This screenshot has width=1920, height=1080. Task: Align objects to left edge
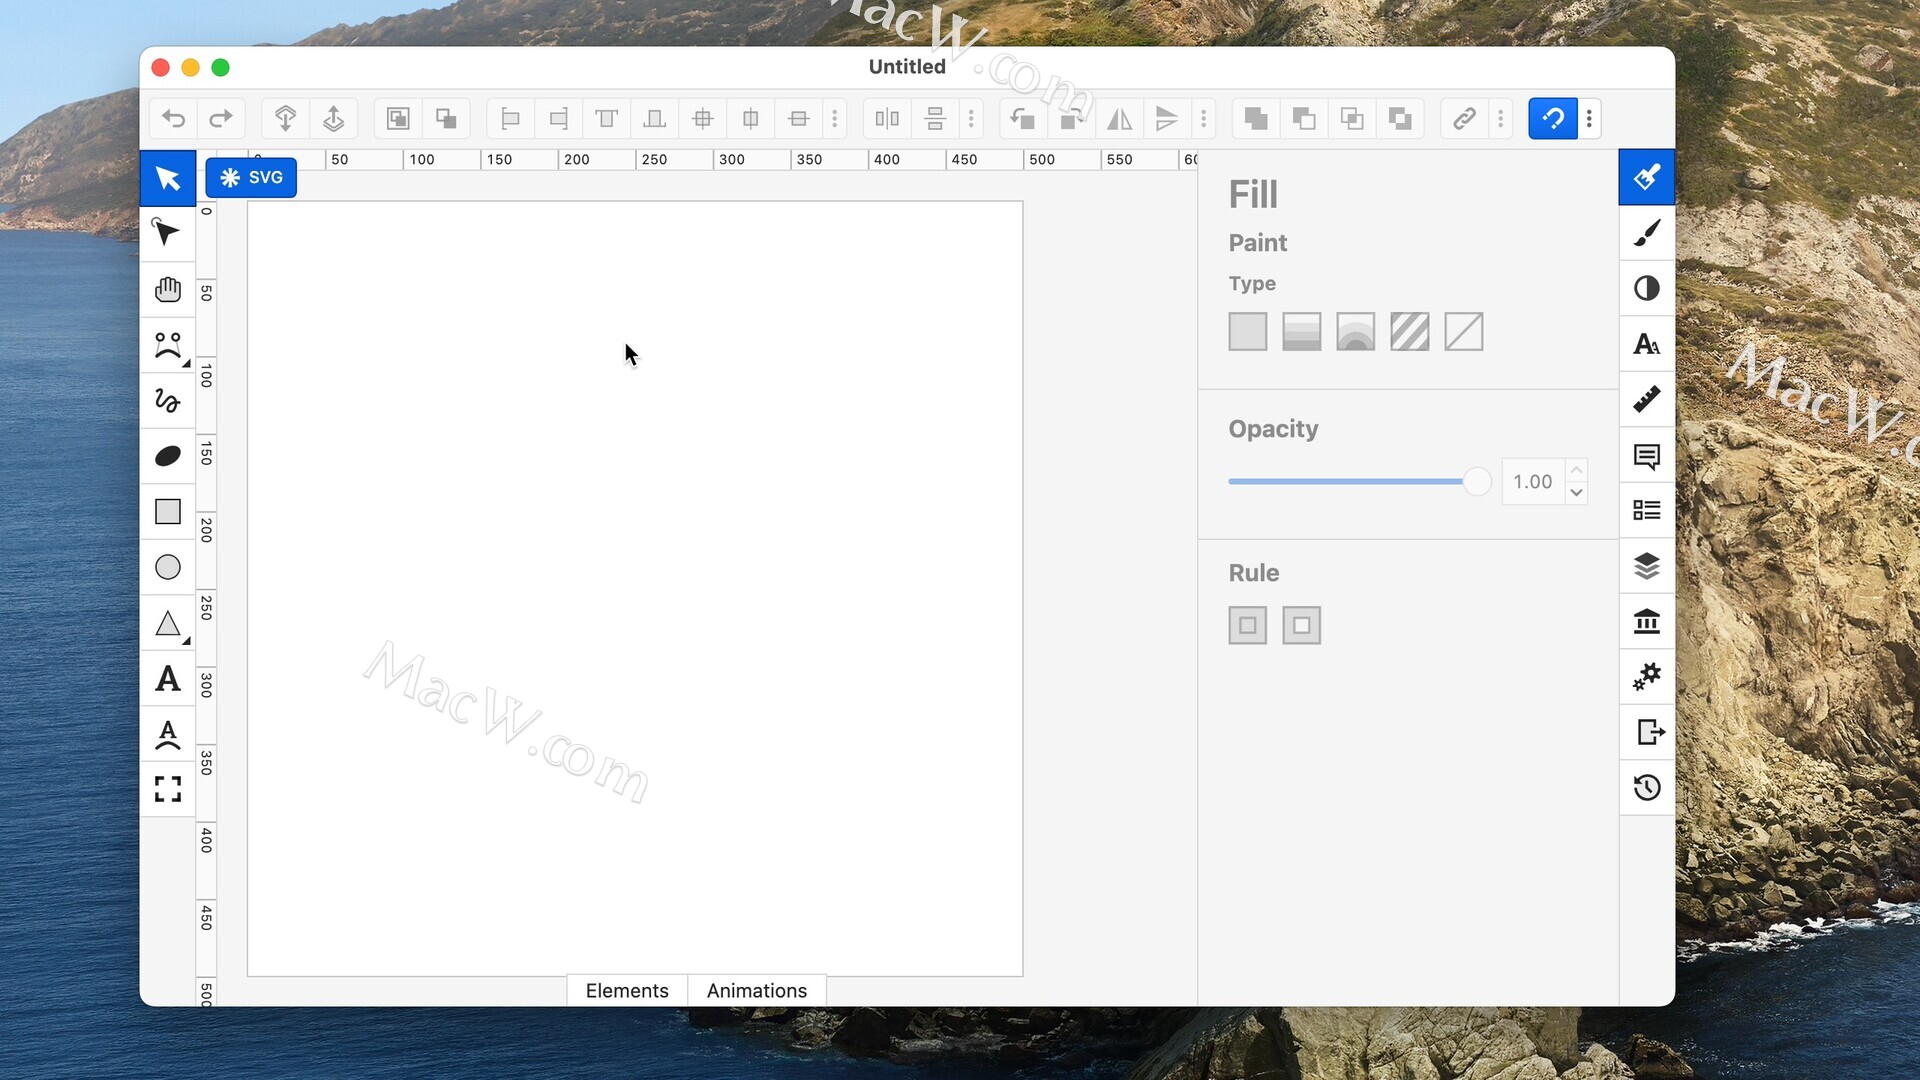click(510, 119)
